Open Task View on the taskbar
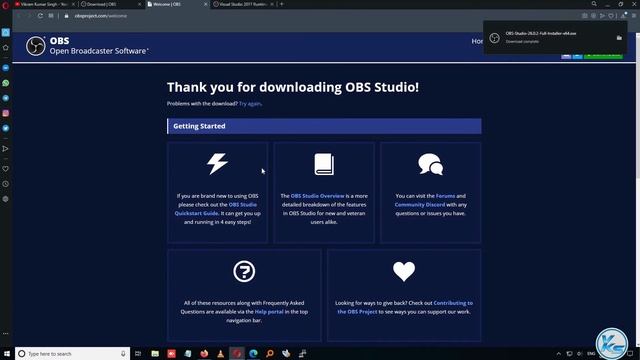Viewport: 640px width, 360px height. 138,353
